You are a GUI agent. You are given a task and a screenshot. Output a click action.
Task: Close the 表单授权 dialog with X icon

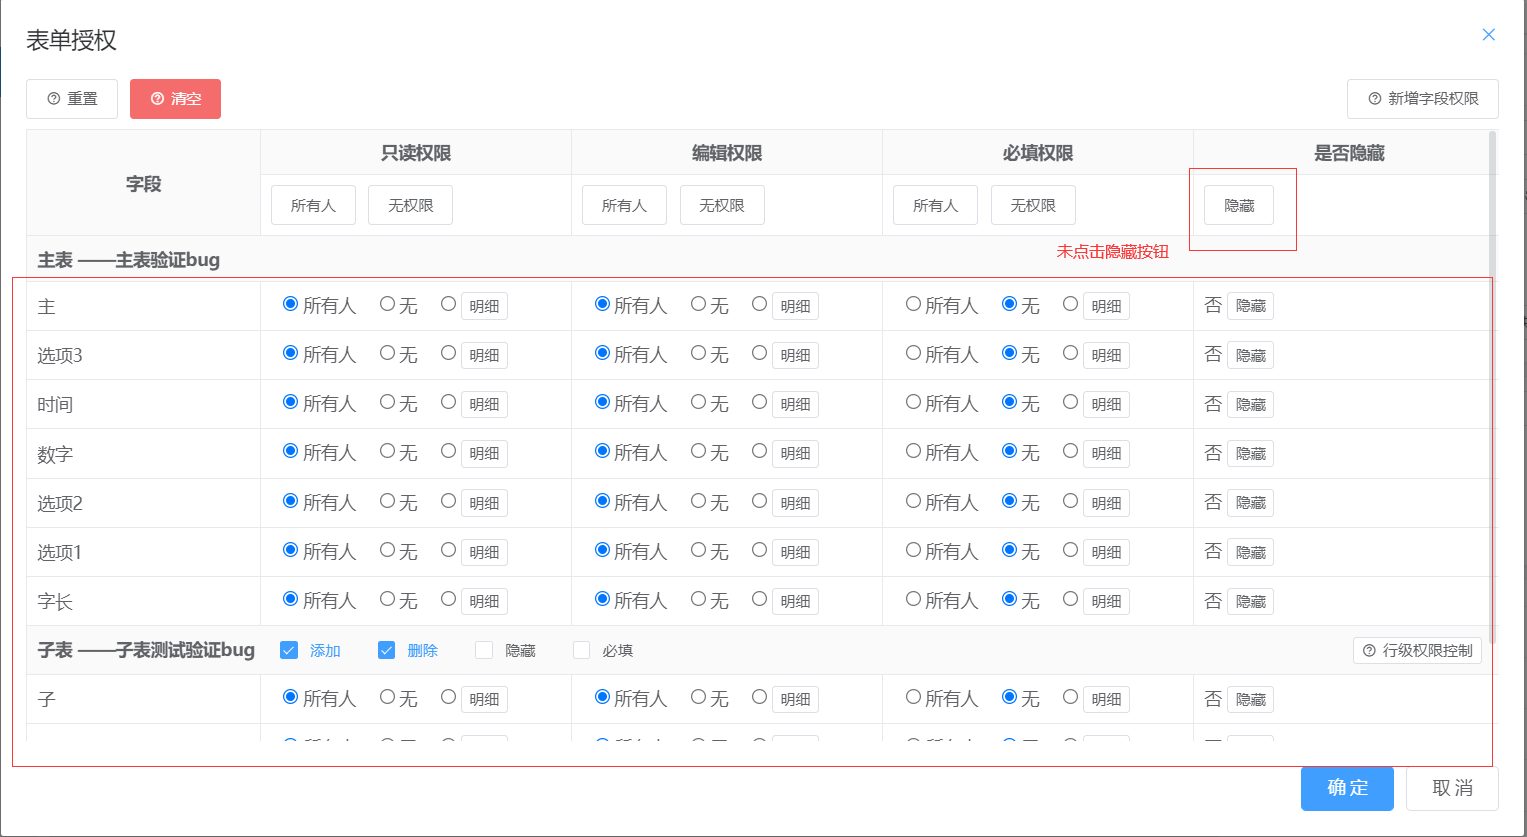[x=1488, y=35]
